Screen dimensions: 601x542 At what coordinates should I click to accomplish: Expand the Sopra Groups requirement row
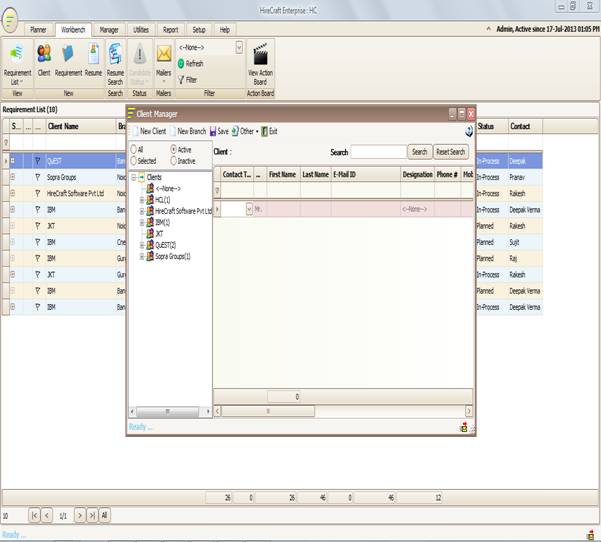(13, 177)
